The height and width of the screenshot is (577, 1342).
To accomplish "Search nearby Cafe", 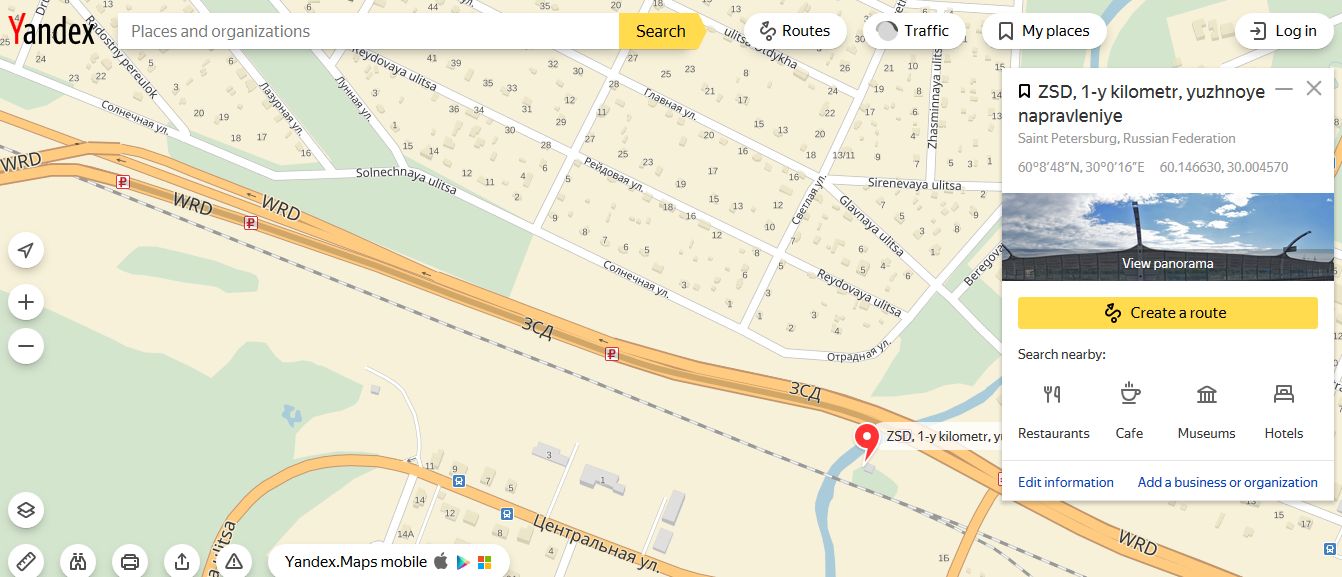I will point(1129,410).
